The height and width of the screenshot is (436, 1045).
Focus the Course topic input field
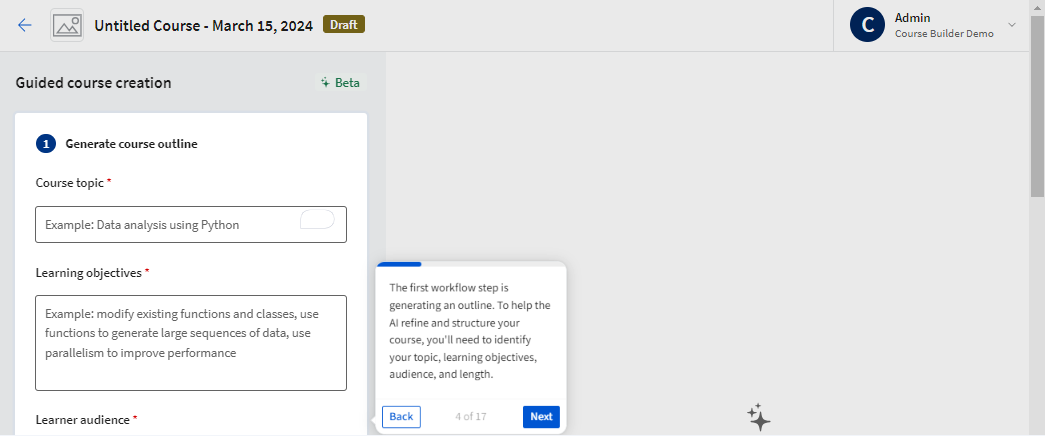click(165, 225)
